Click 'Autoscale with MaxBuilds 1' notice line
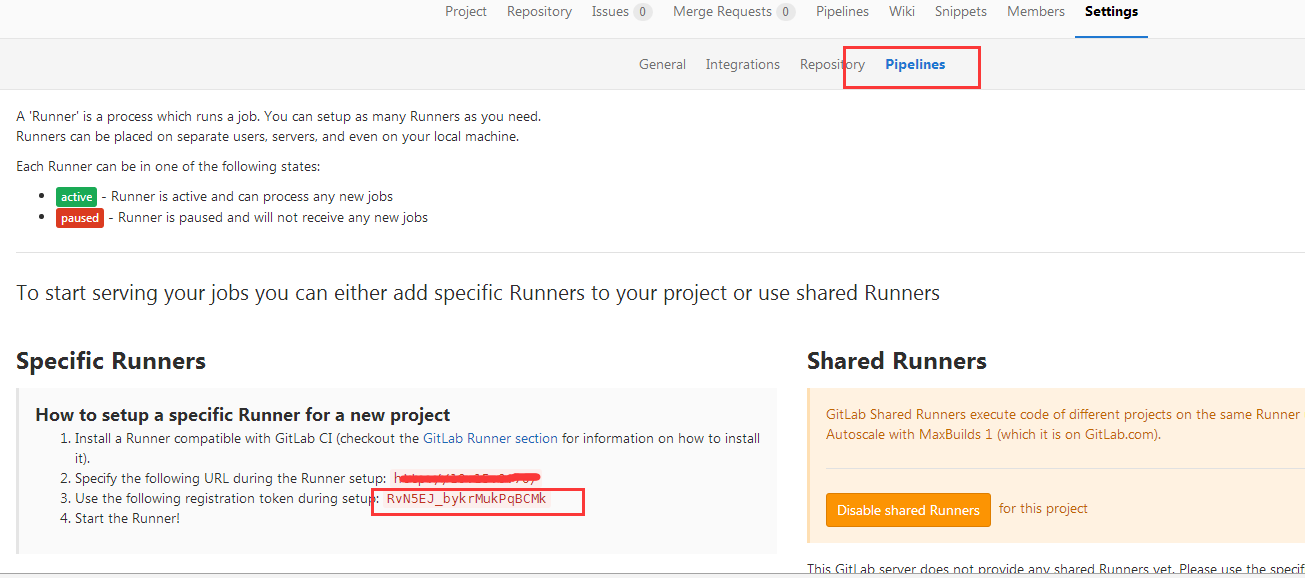 993,434
